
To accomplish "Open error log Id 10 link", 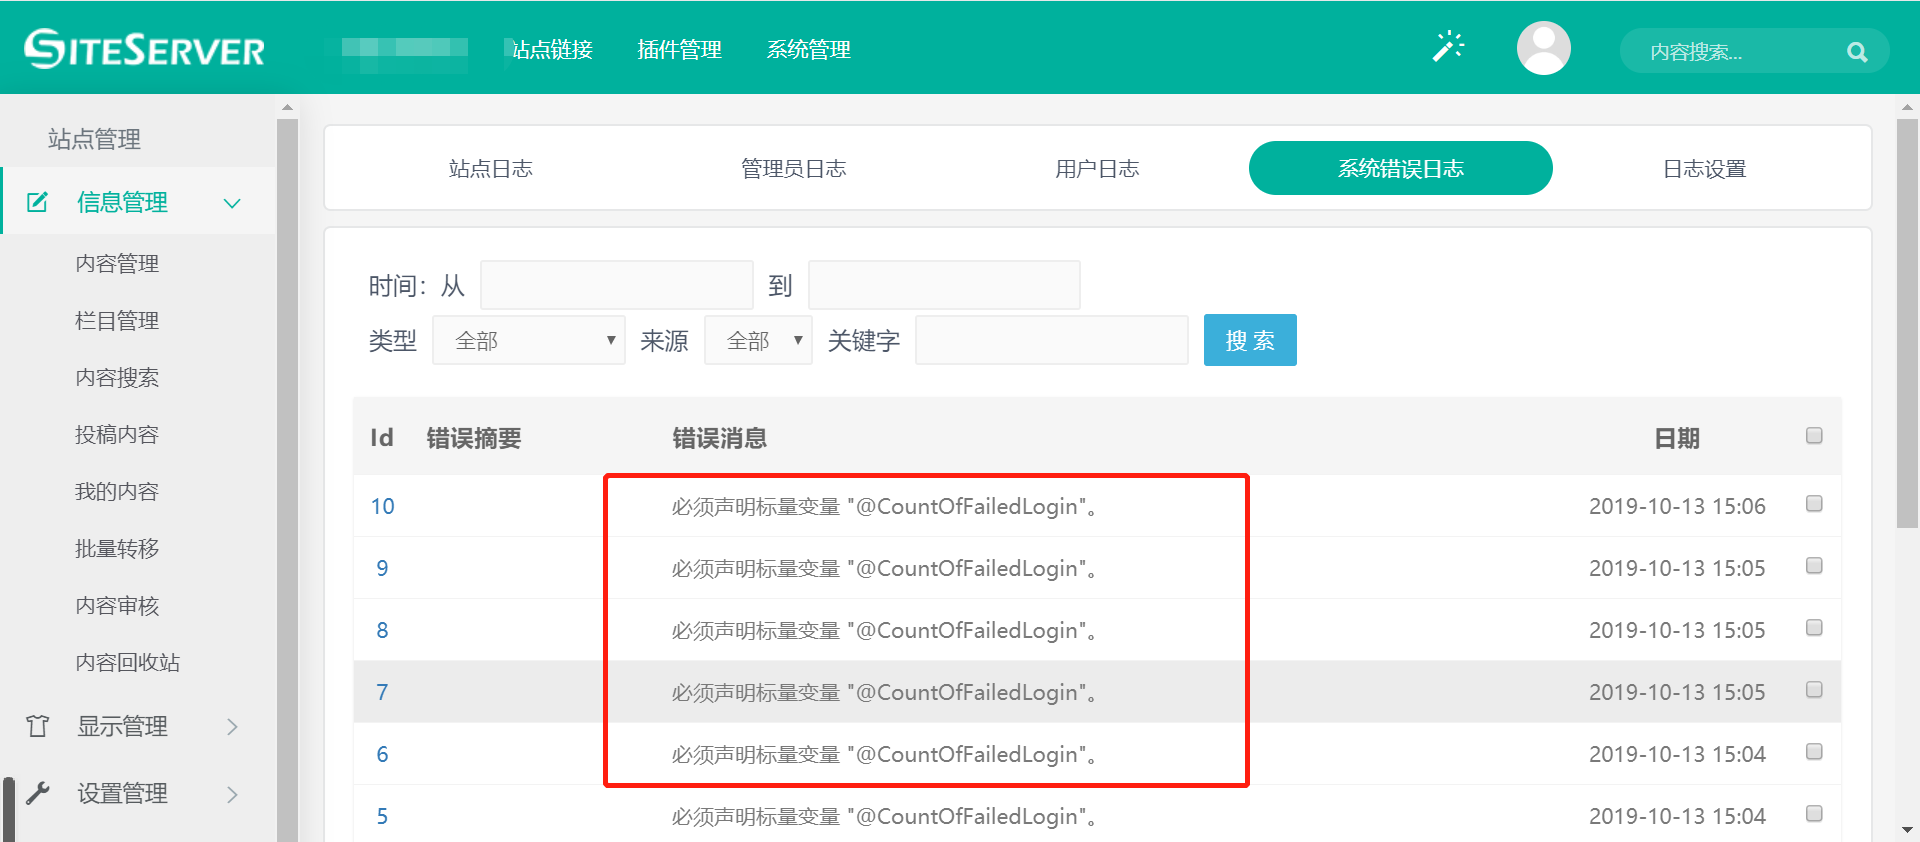I will 383,506.
